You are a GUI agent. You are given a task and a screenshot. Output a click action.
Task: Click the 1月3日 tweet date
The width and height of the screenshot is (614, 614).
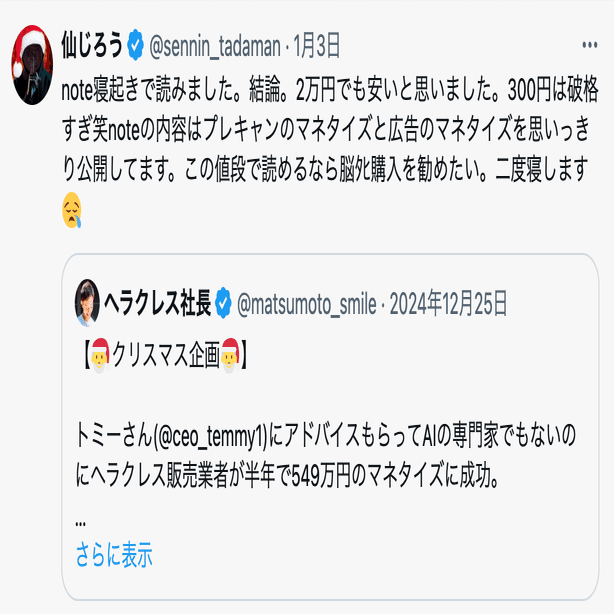pyautogui.click(x=316, y=45)
